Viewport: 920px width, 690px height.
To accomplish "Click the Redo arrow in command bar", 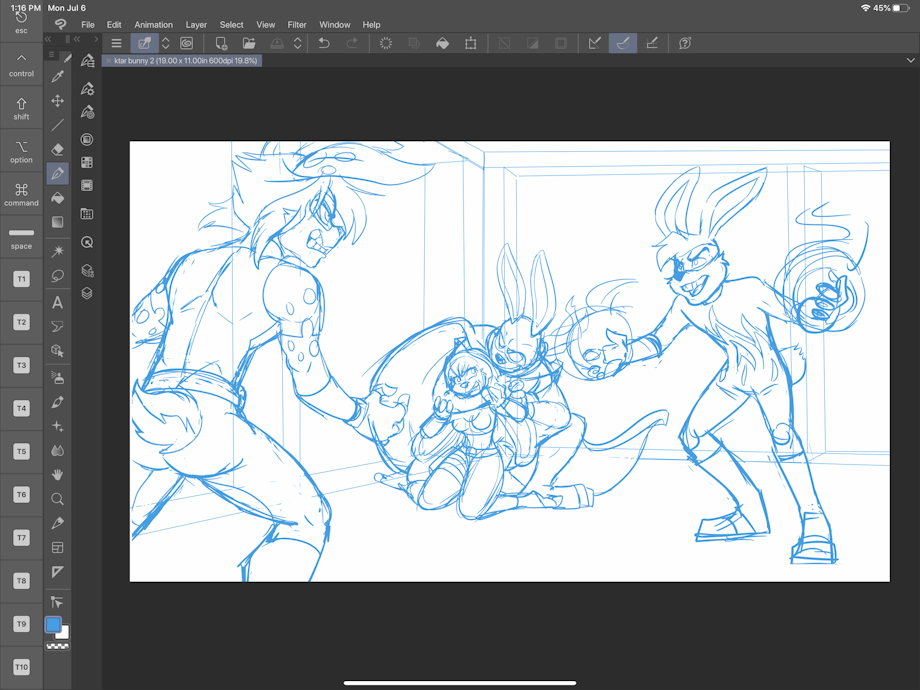I will click(352, 43).
